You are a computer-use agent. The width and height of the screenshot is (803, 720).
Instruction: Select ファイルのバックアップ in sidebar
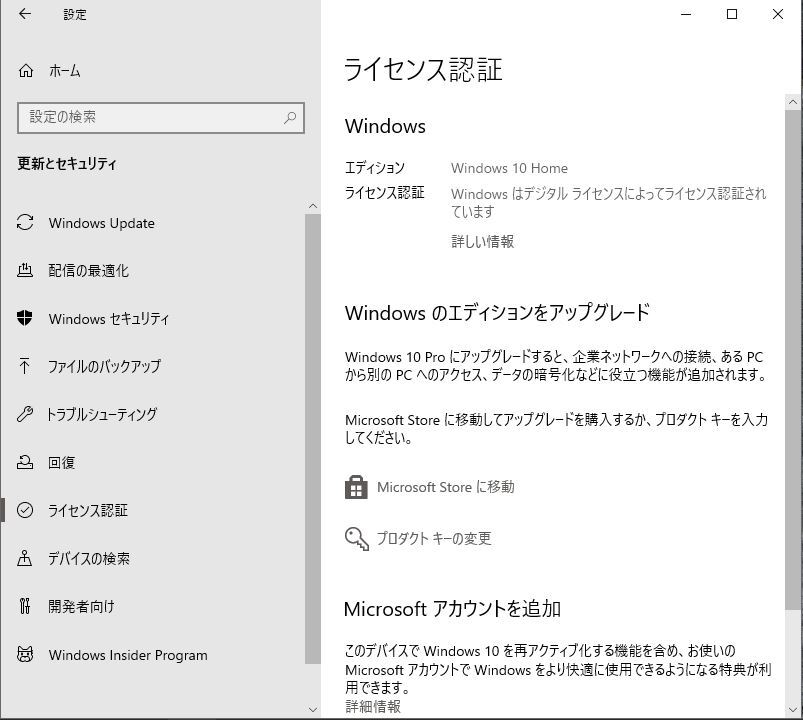[104, 366]
